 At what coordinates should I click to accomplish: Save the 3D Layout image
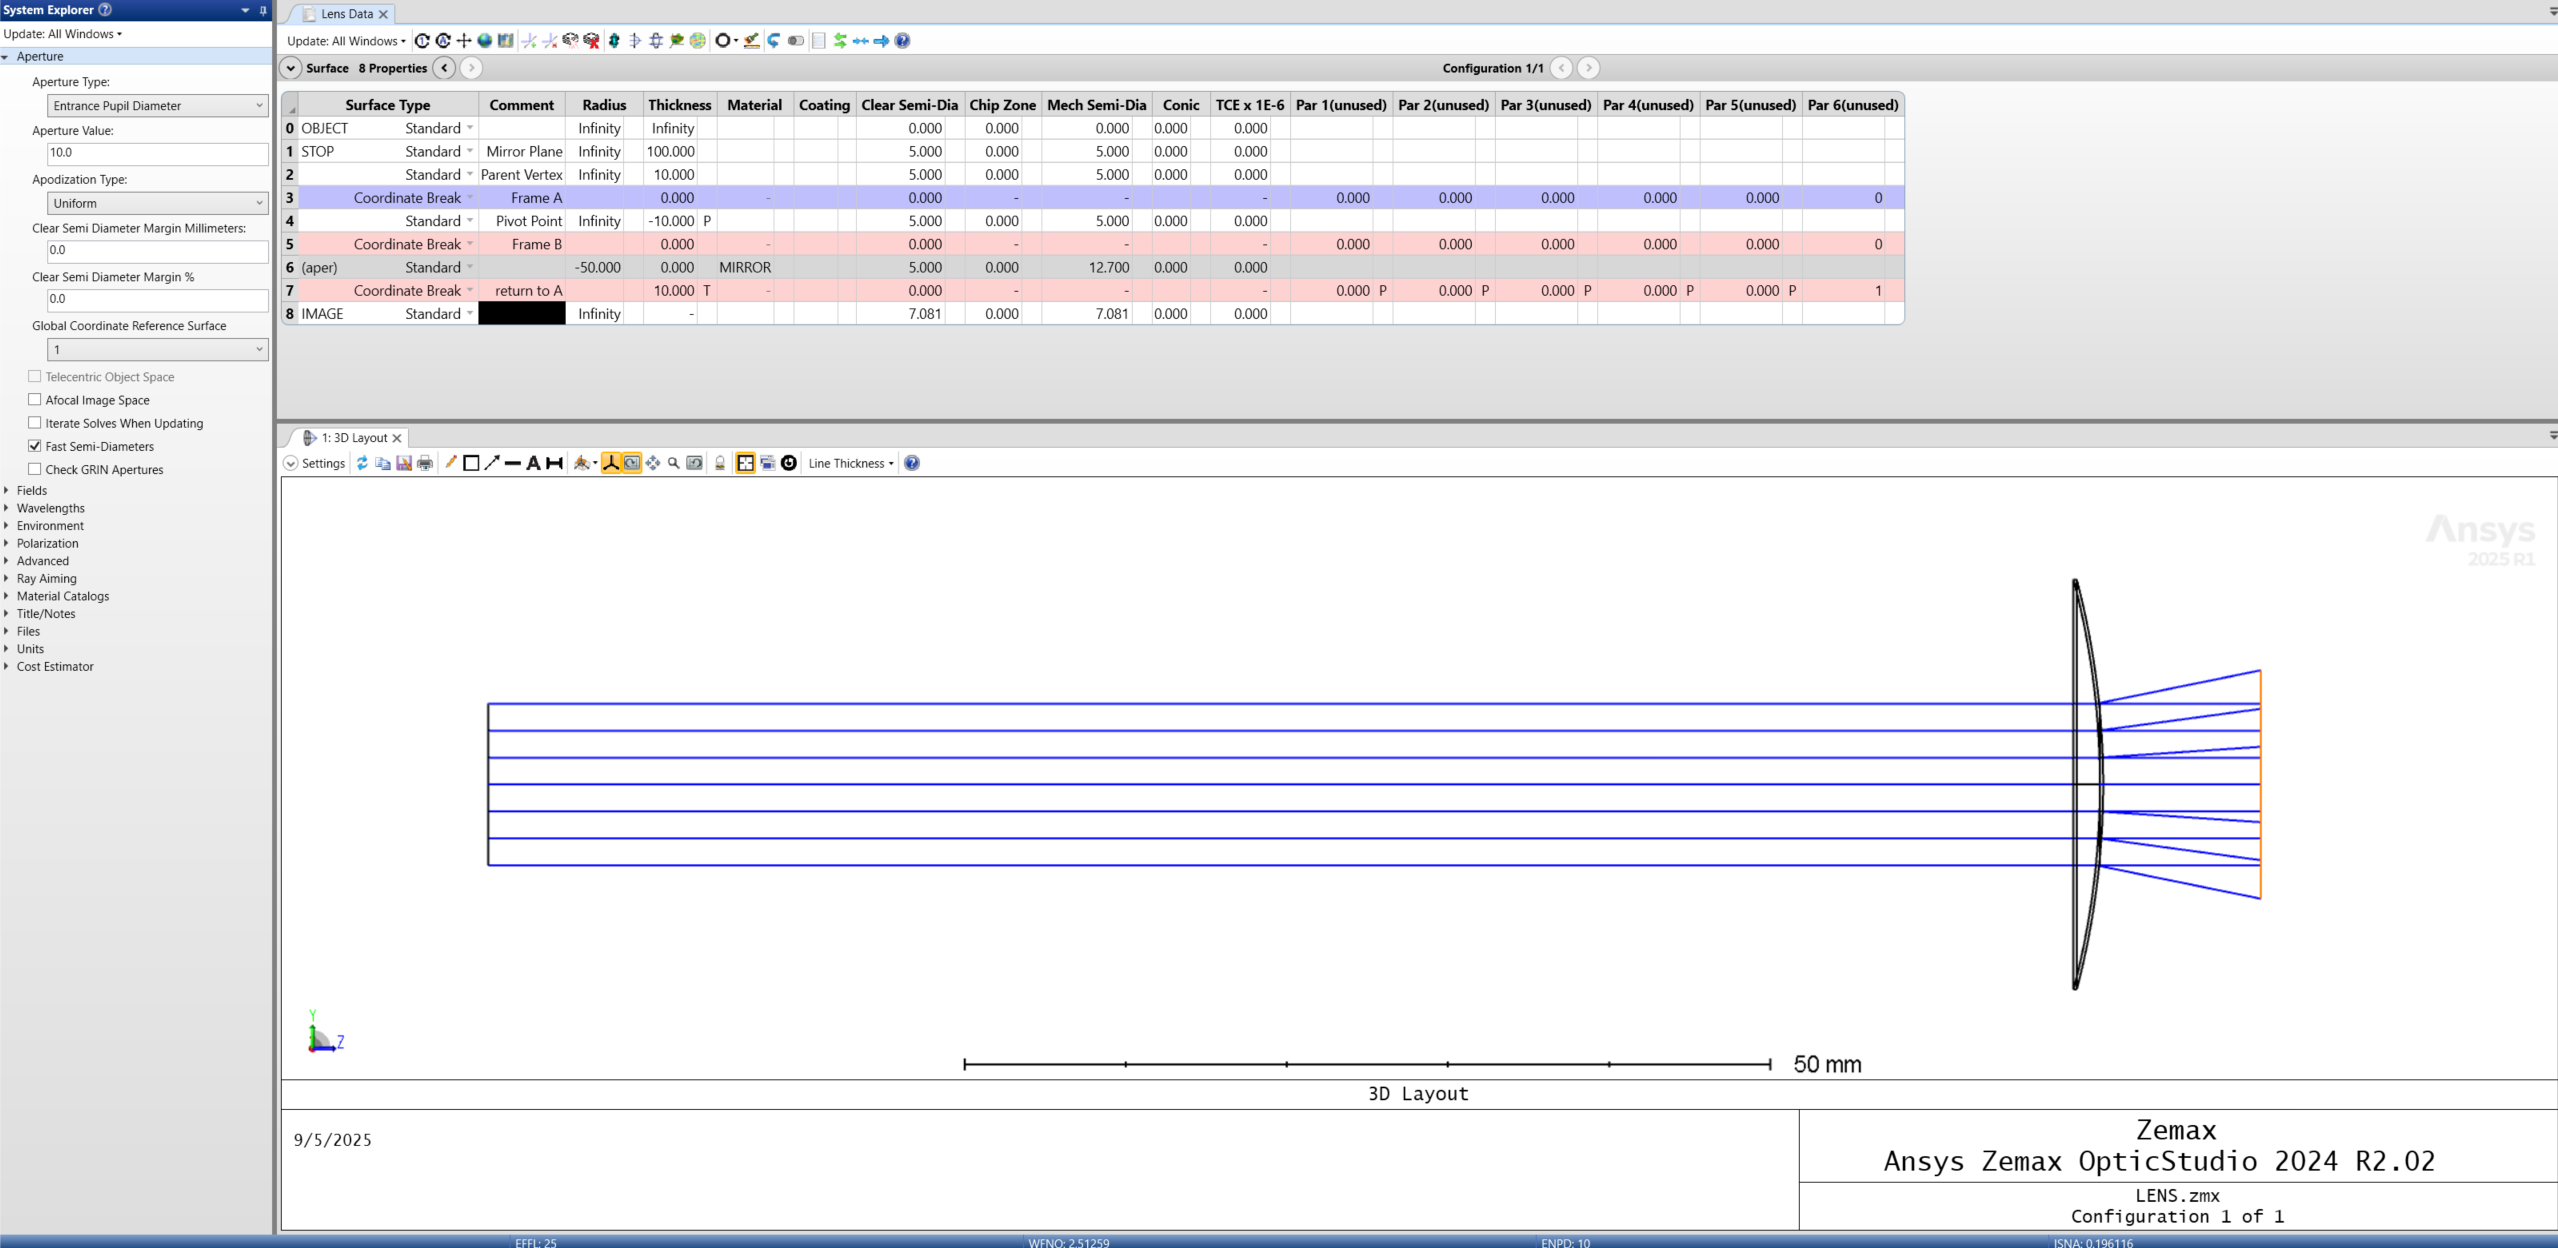pyautogui.click(x=404, y=463)
